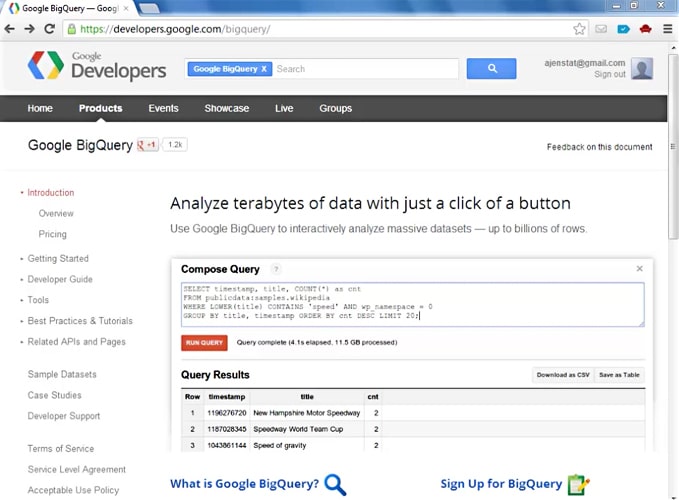Open the Sign Up for BigQuery link
The width and height of the screenshot is (679, 500).
pyautogui.click(x=501, y=484)
